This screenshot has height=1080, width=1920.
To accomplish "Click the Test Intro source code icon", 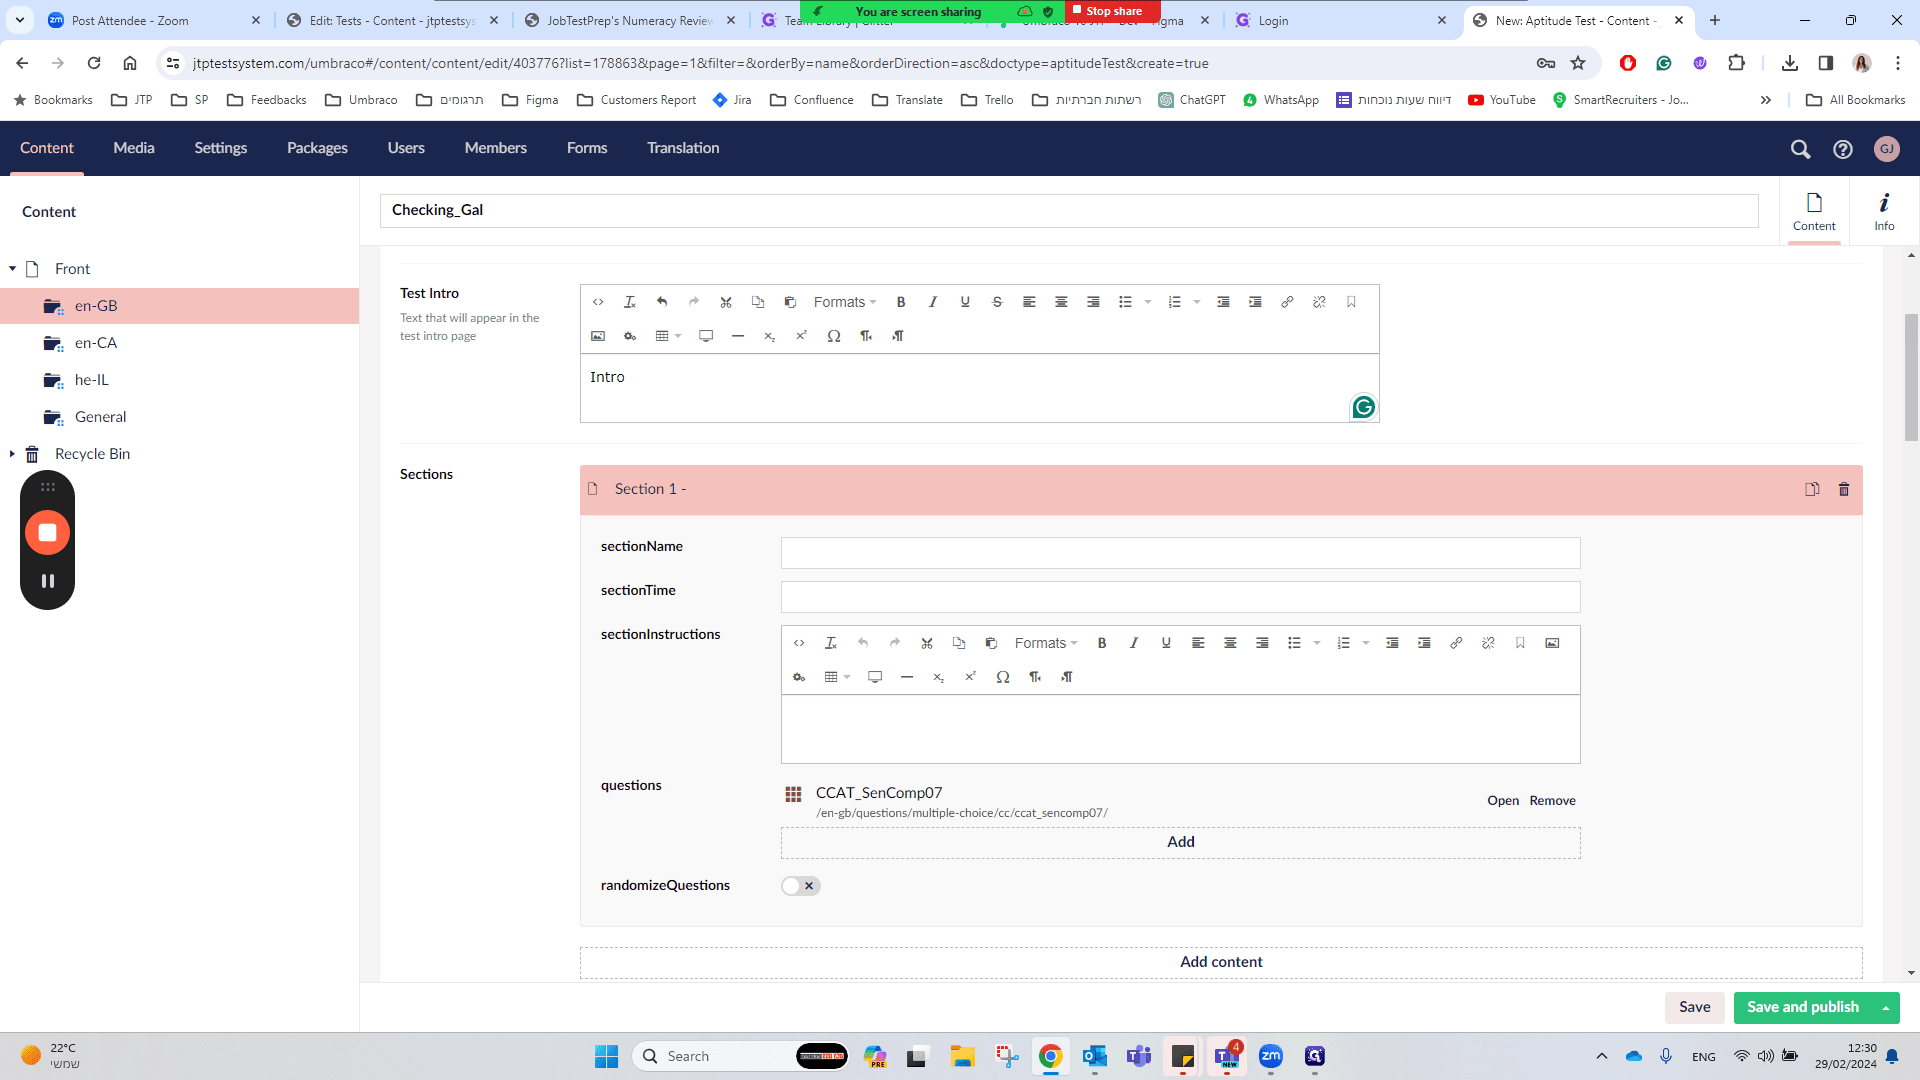I will 598,302.
